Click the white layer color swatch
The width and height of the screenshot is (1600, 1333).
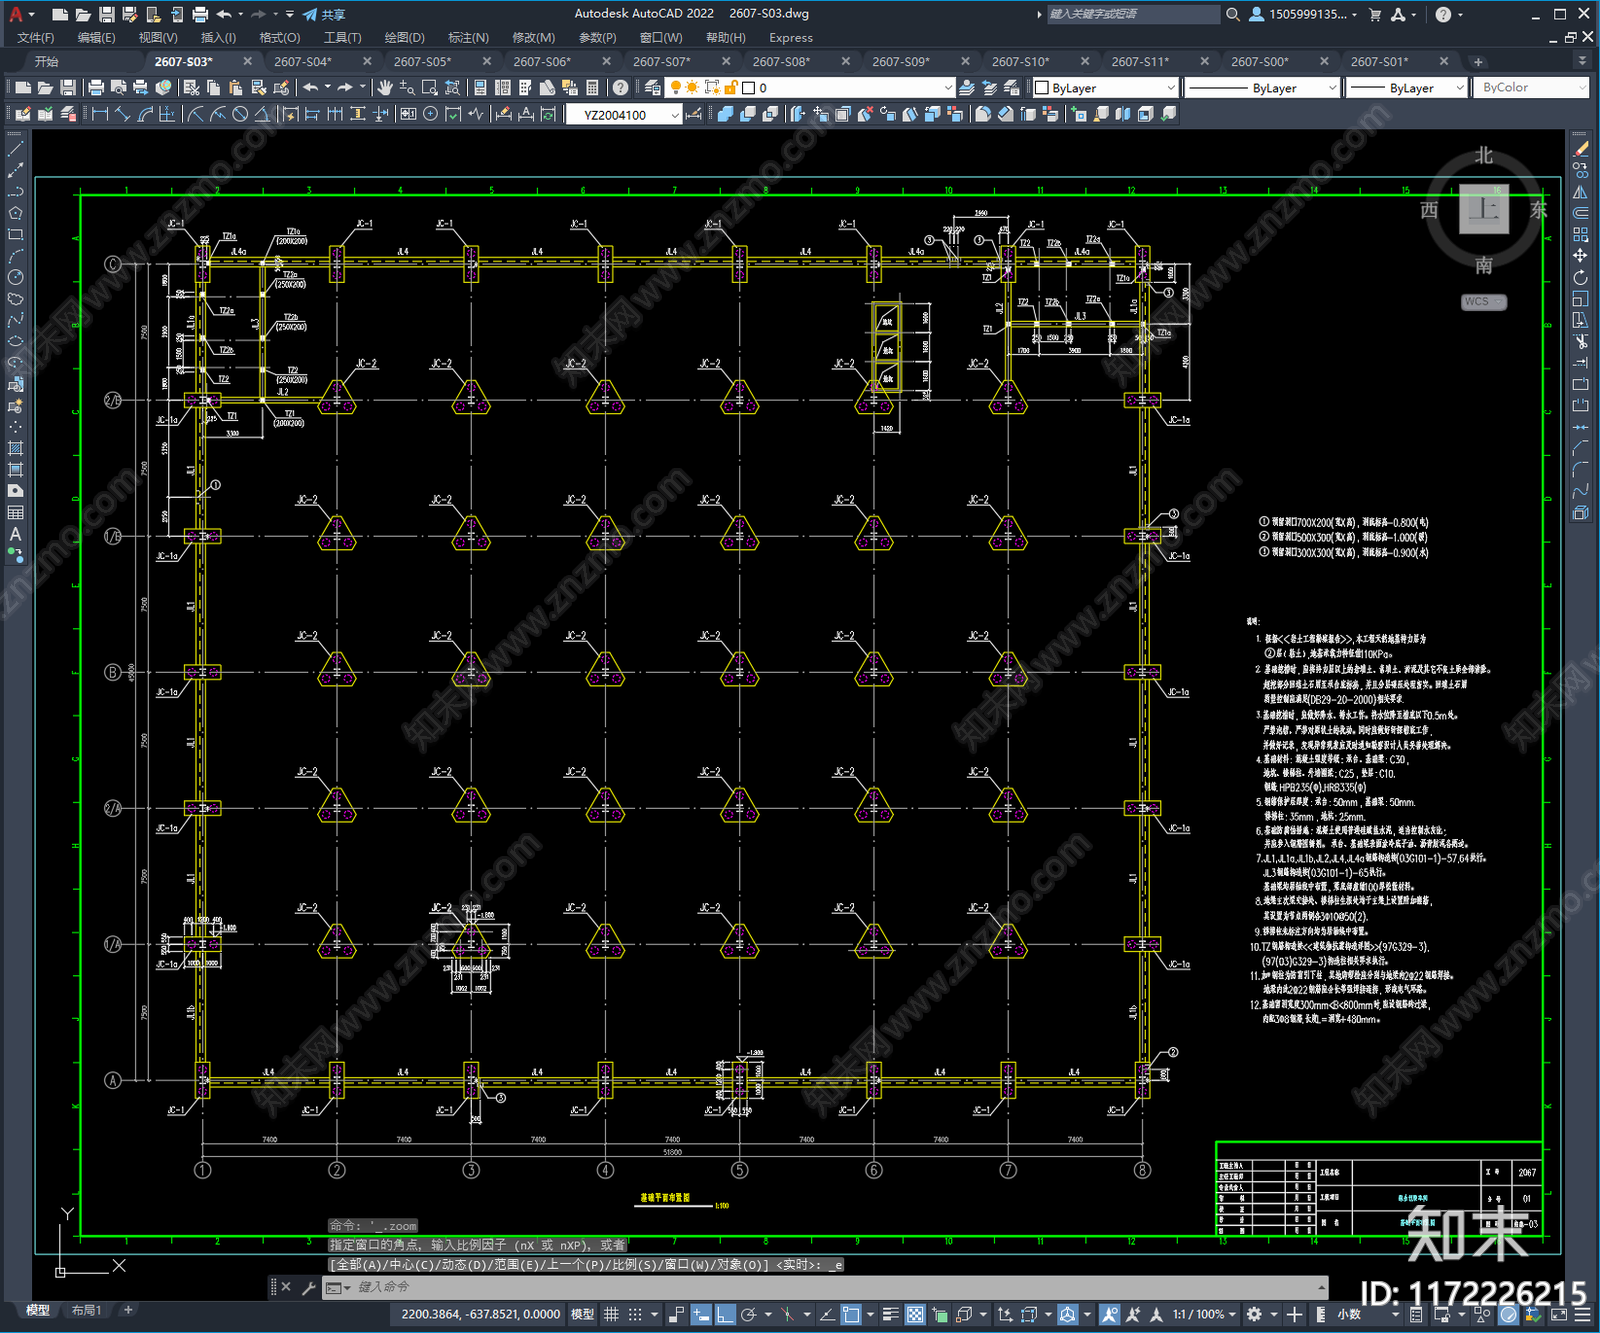pyautogui.click(x=747, y=88)
